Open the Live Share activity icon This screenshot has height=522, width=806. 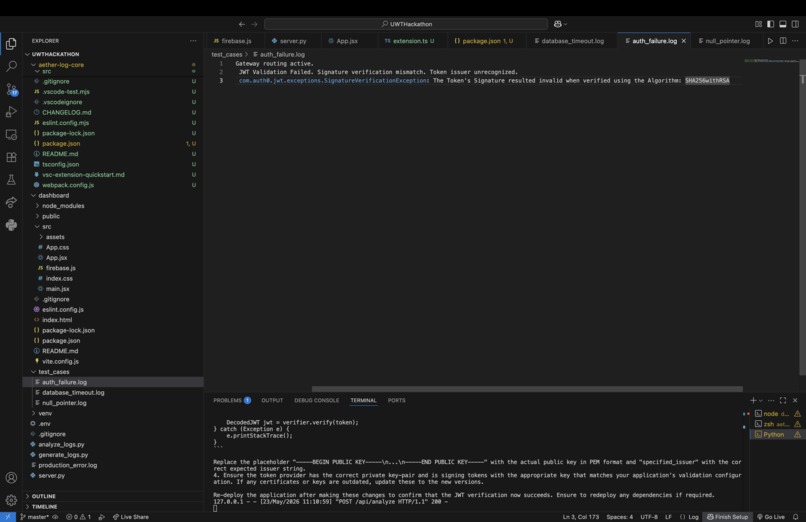point(11,202)
